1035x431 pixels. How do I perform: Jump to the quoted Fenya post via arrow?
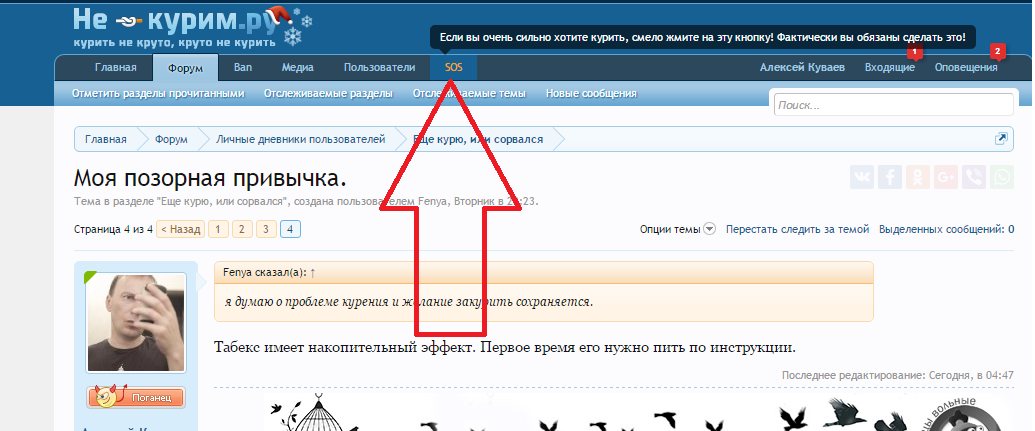point(312,273)
